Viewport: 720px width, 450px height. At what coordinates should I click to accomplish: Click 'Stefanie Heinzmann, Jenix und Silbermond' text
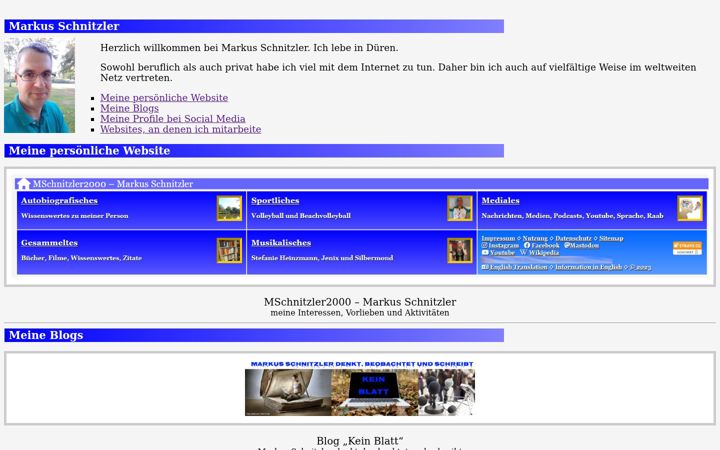(x=322, y=258)
